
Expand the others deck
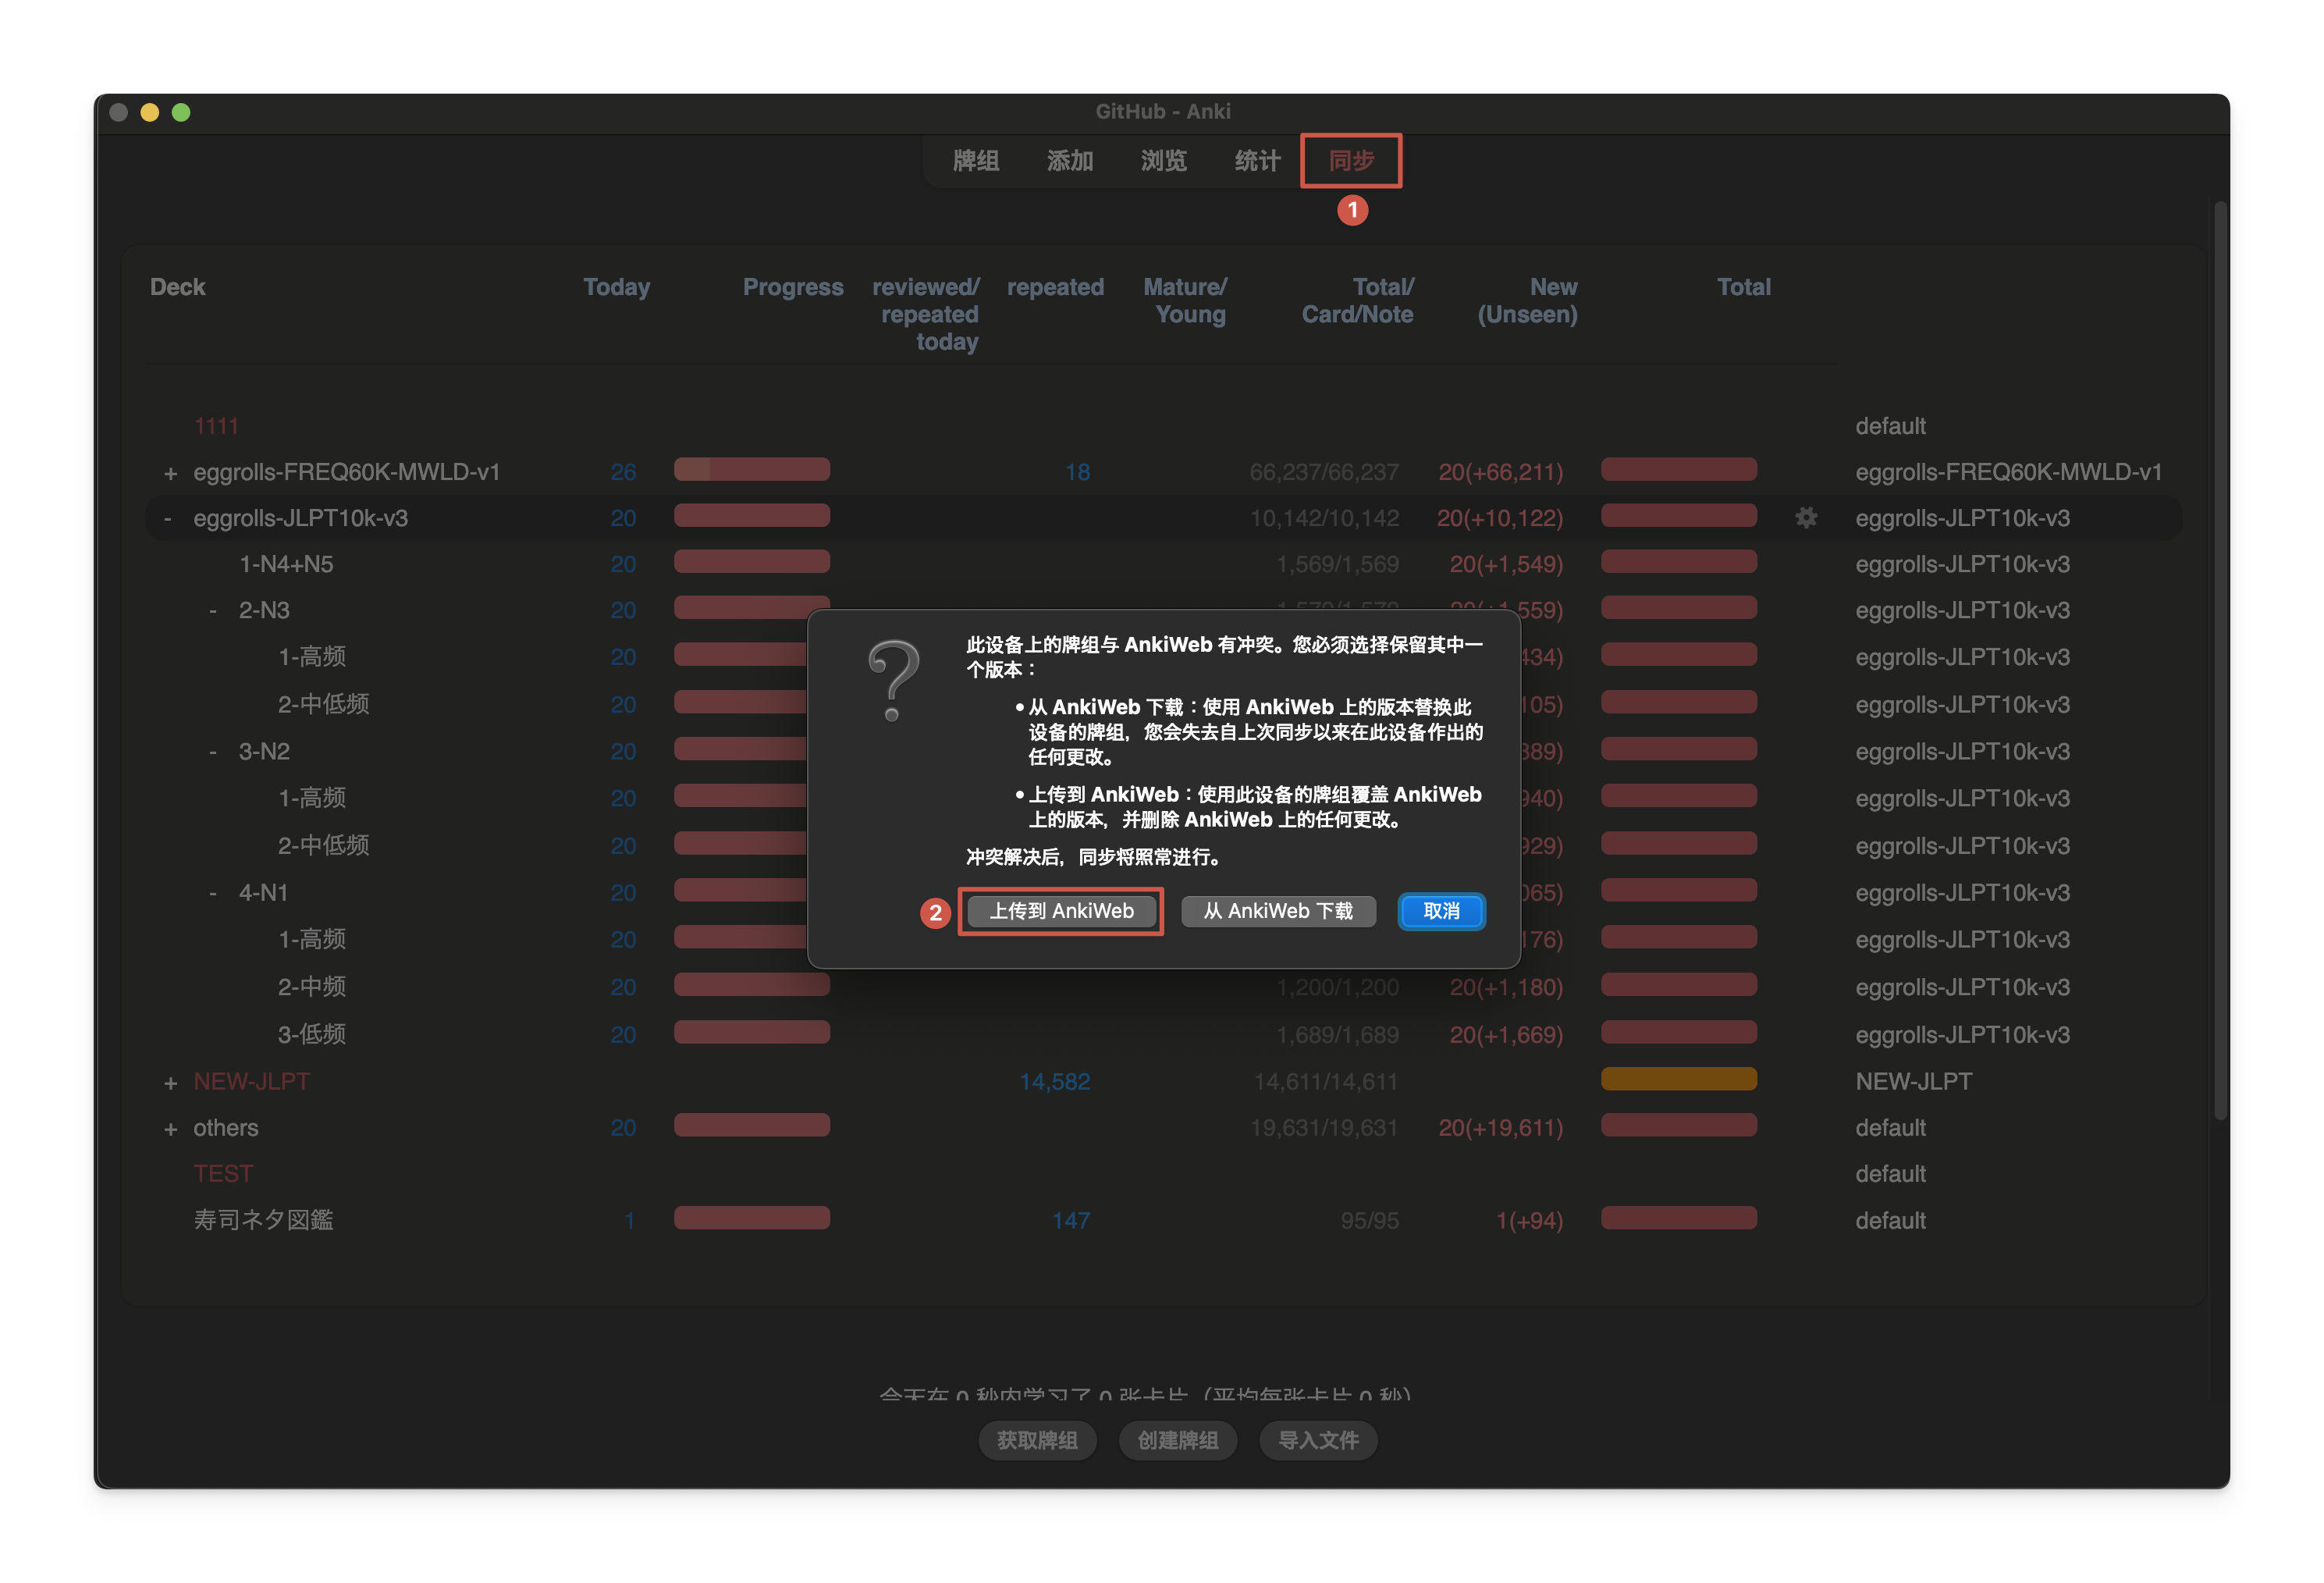tap(170, 1129)
